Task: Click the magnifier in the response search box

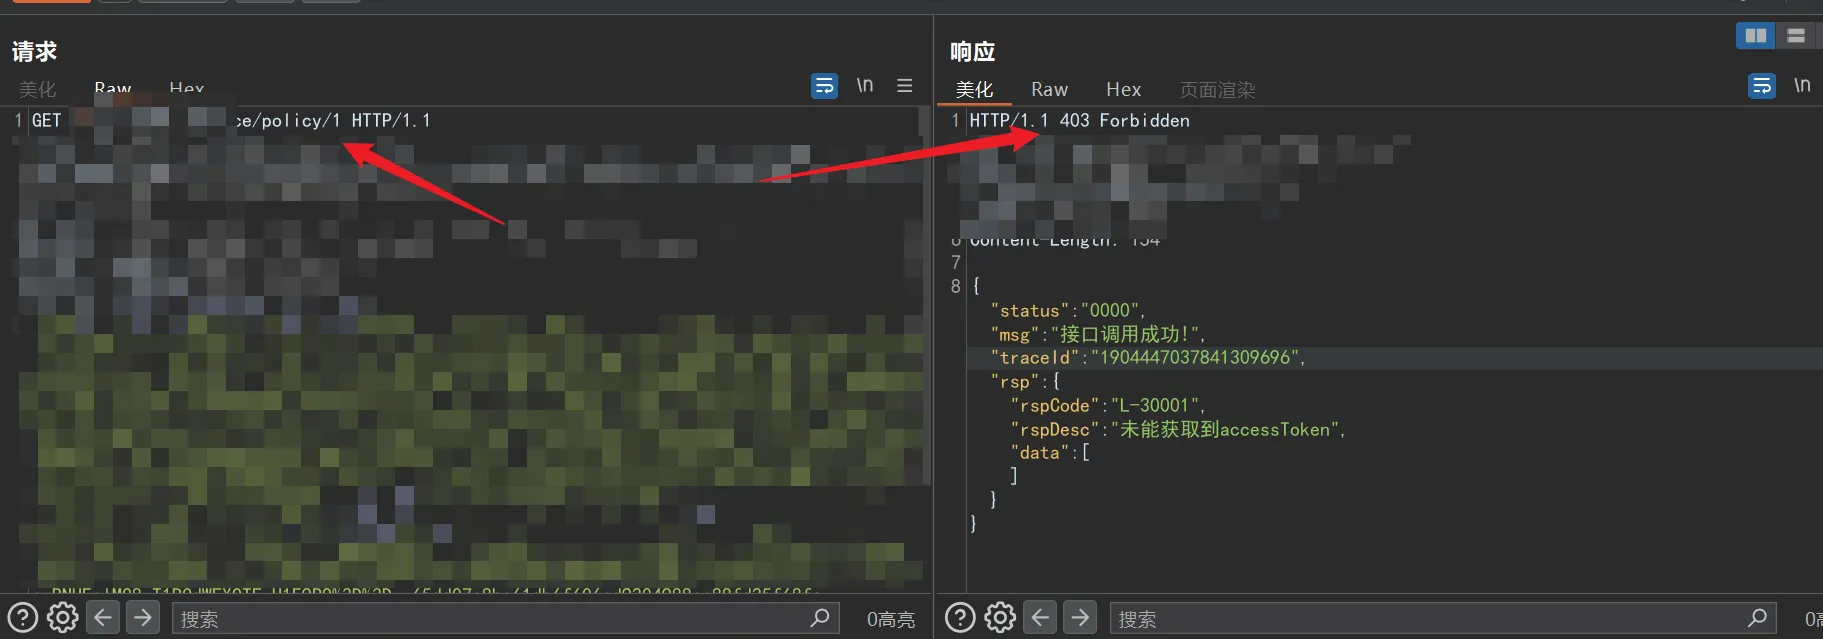Action: tap(1757, 618)
